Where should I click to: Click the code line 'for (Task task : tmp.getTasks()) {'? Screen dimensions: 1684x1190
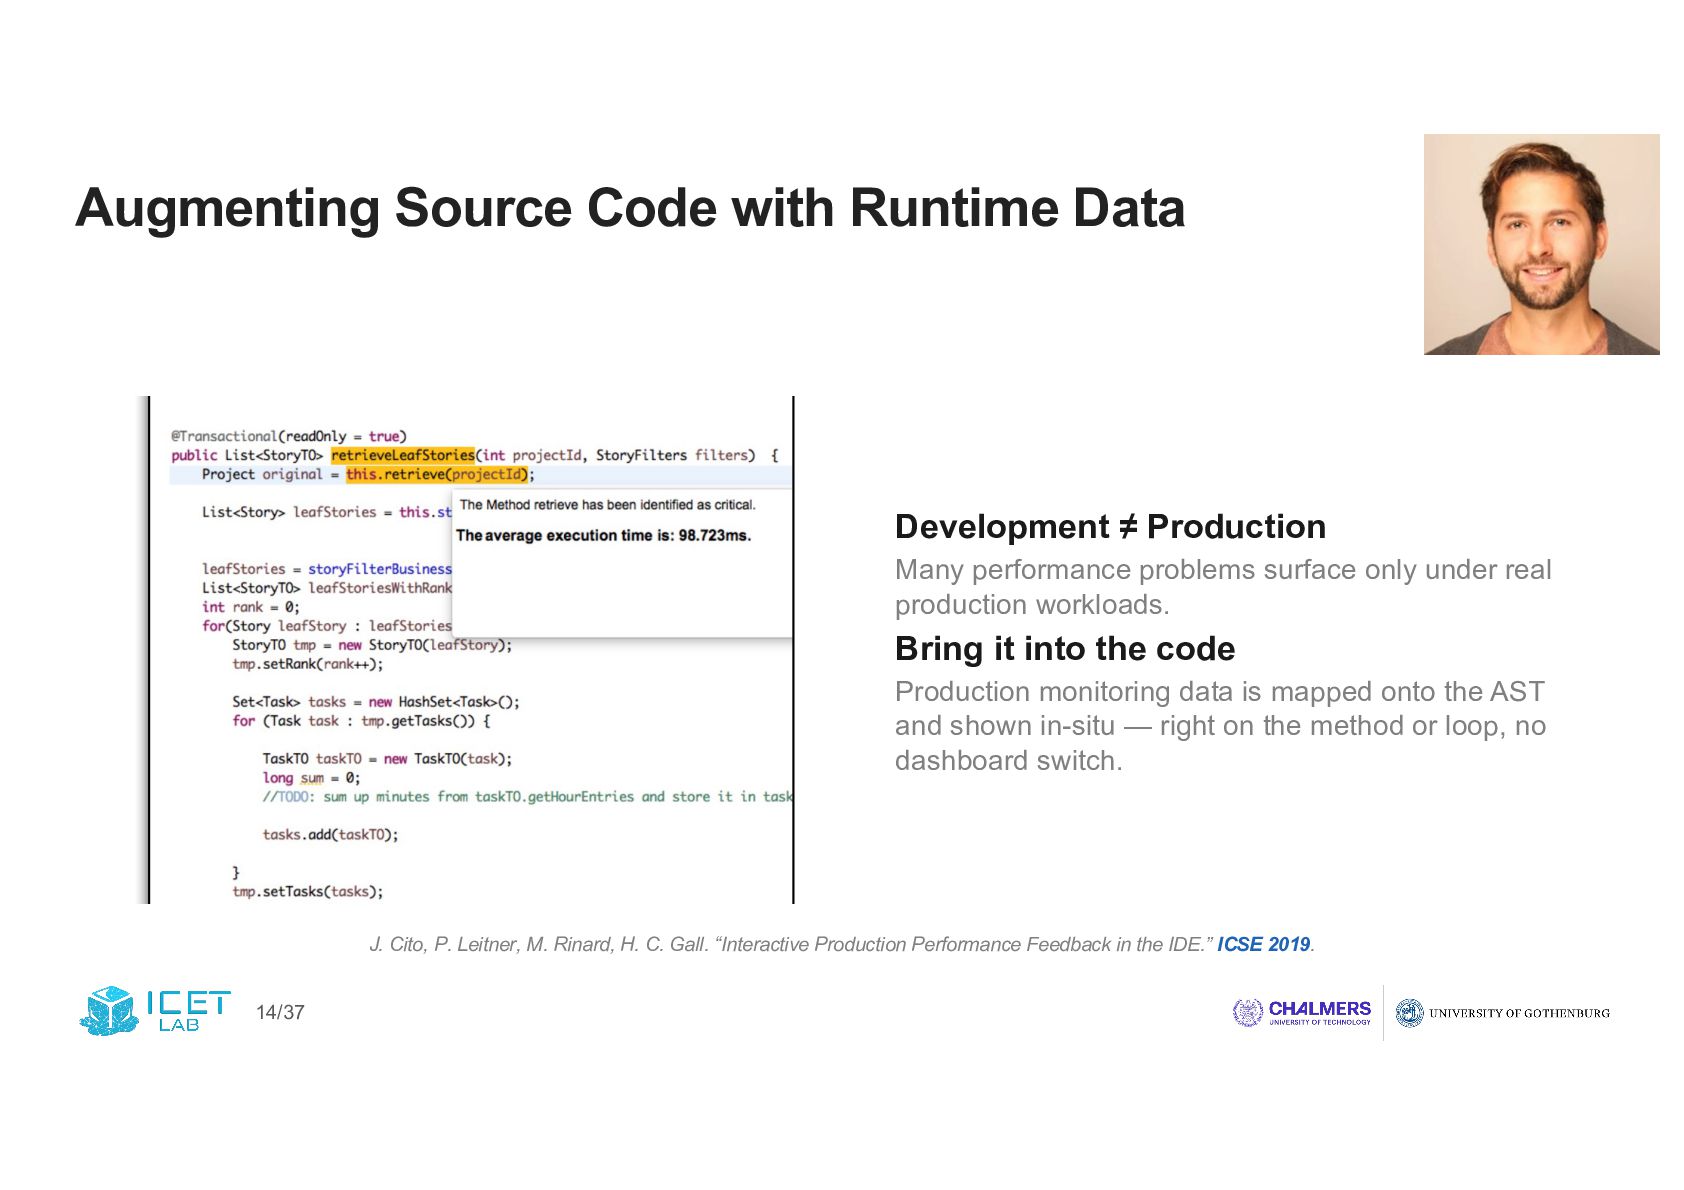(361, 721)
